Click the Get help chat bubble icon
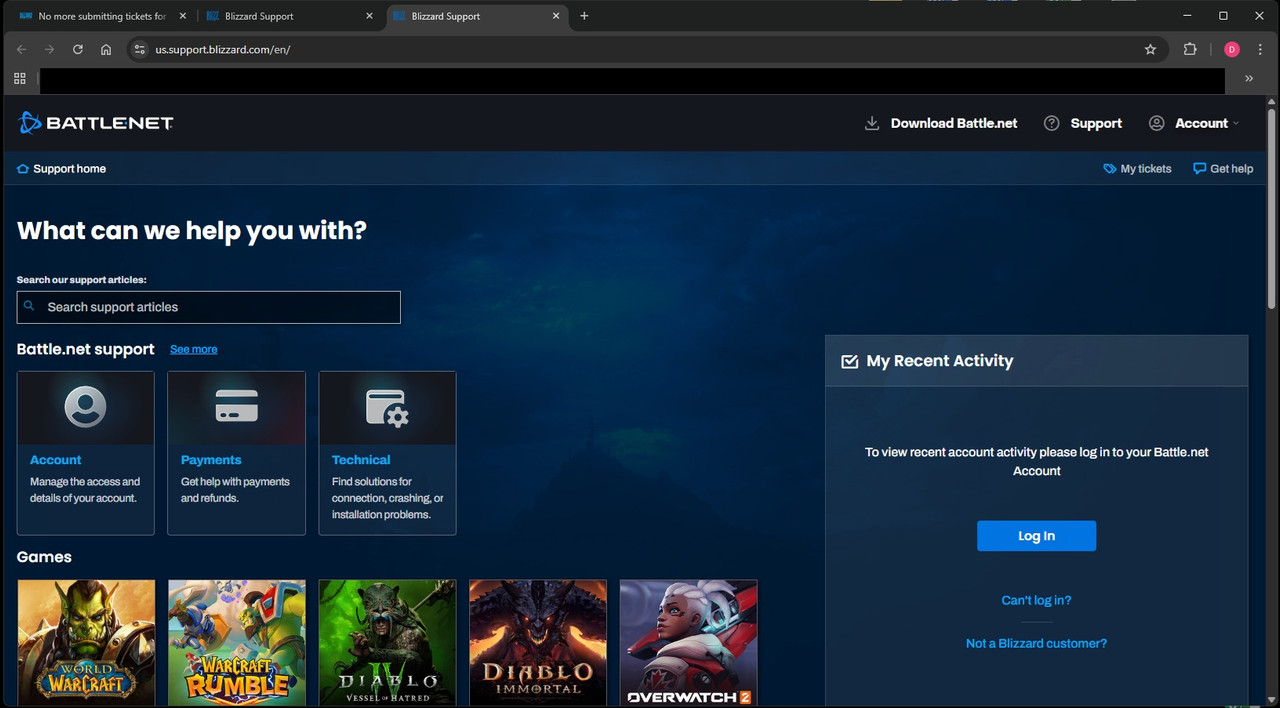 [1199, 169]
